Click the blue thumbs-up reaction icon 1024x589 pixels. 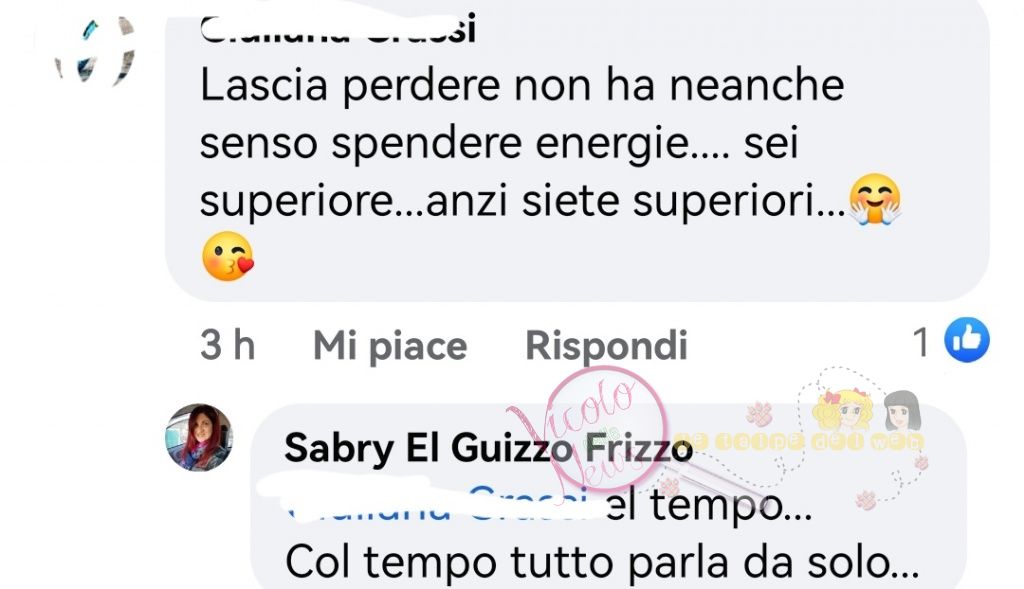click(x=967, y=340)
